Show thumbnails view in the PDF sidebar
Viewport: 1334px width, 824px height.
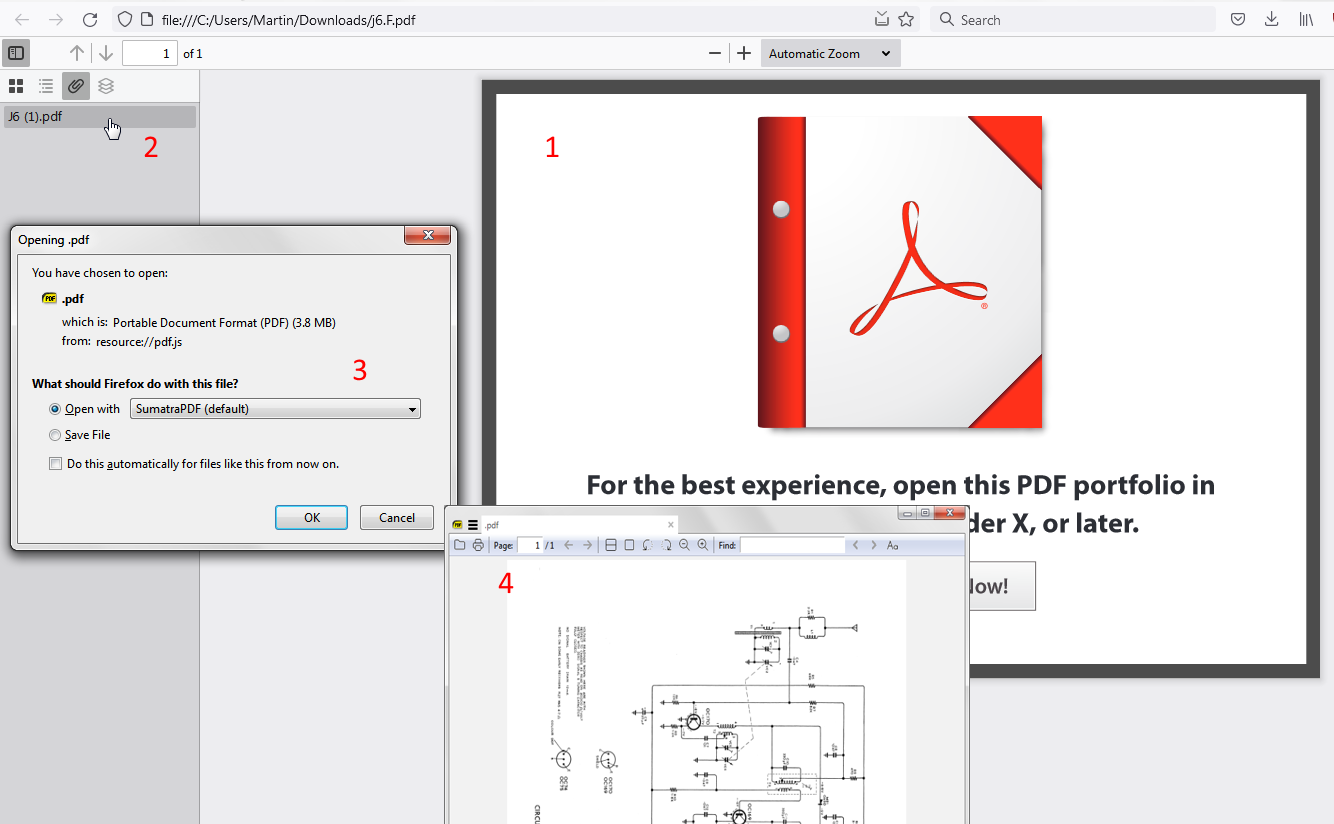[x=16, y=86]
